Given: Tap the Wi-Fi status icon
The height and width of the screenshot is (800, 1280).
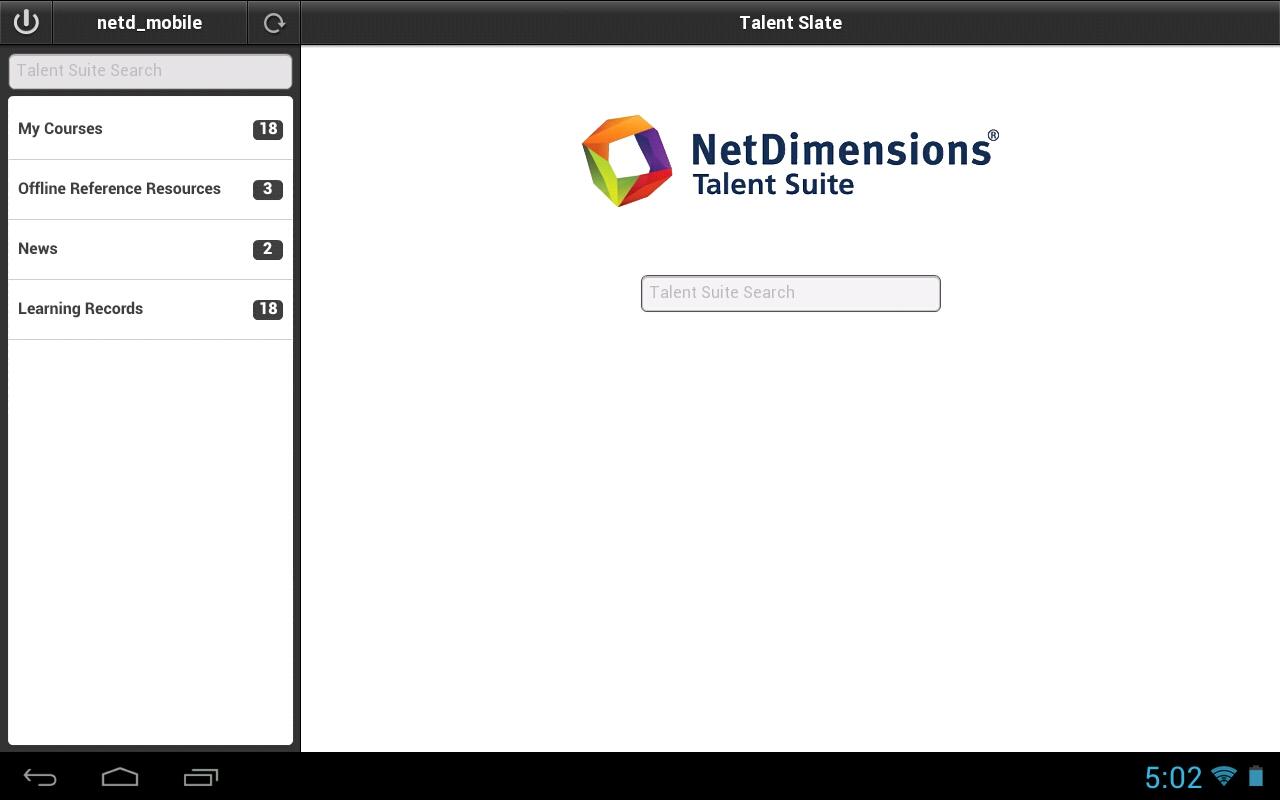Looking at the screenshot, I should (x=1223, y=776).
